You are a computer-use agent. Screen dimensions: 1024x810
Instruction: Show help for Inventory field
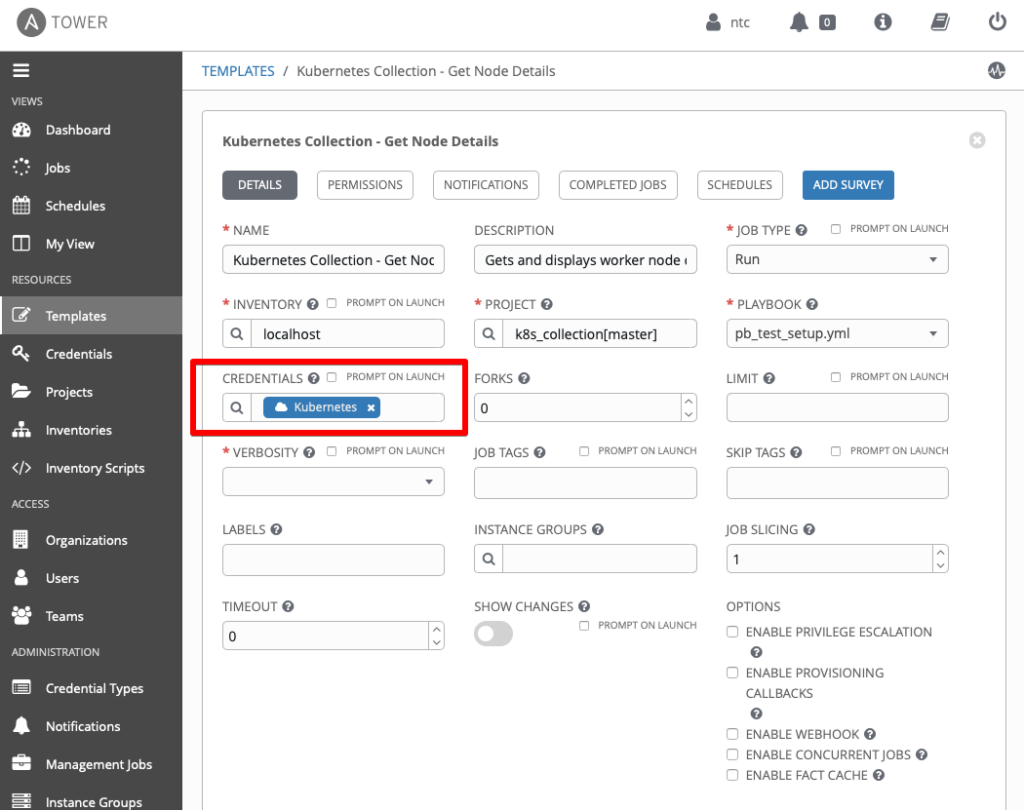(313, 304)
